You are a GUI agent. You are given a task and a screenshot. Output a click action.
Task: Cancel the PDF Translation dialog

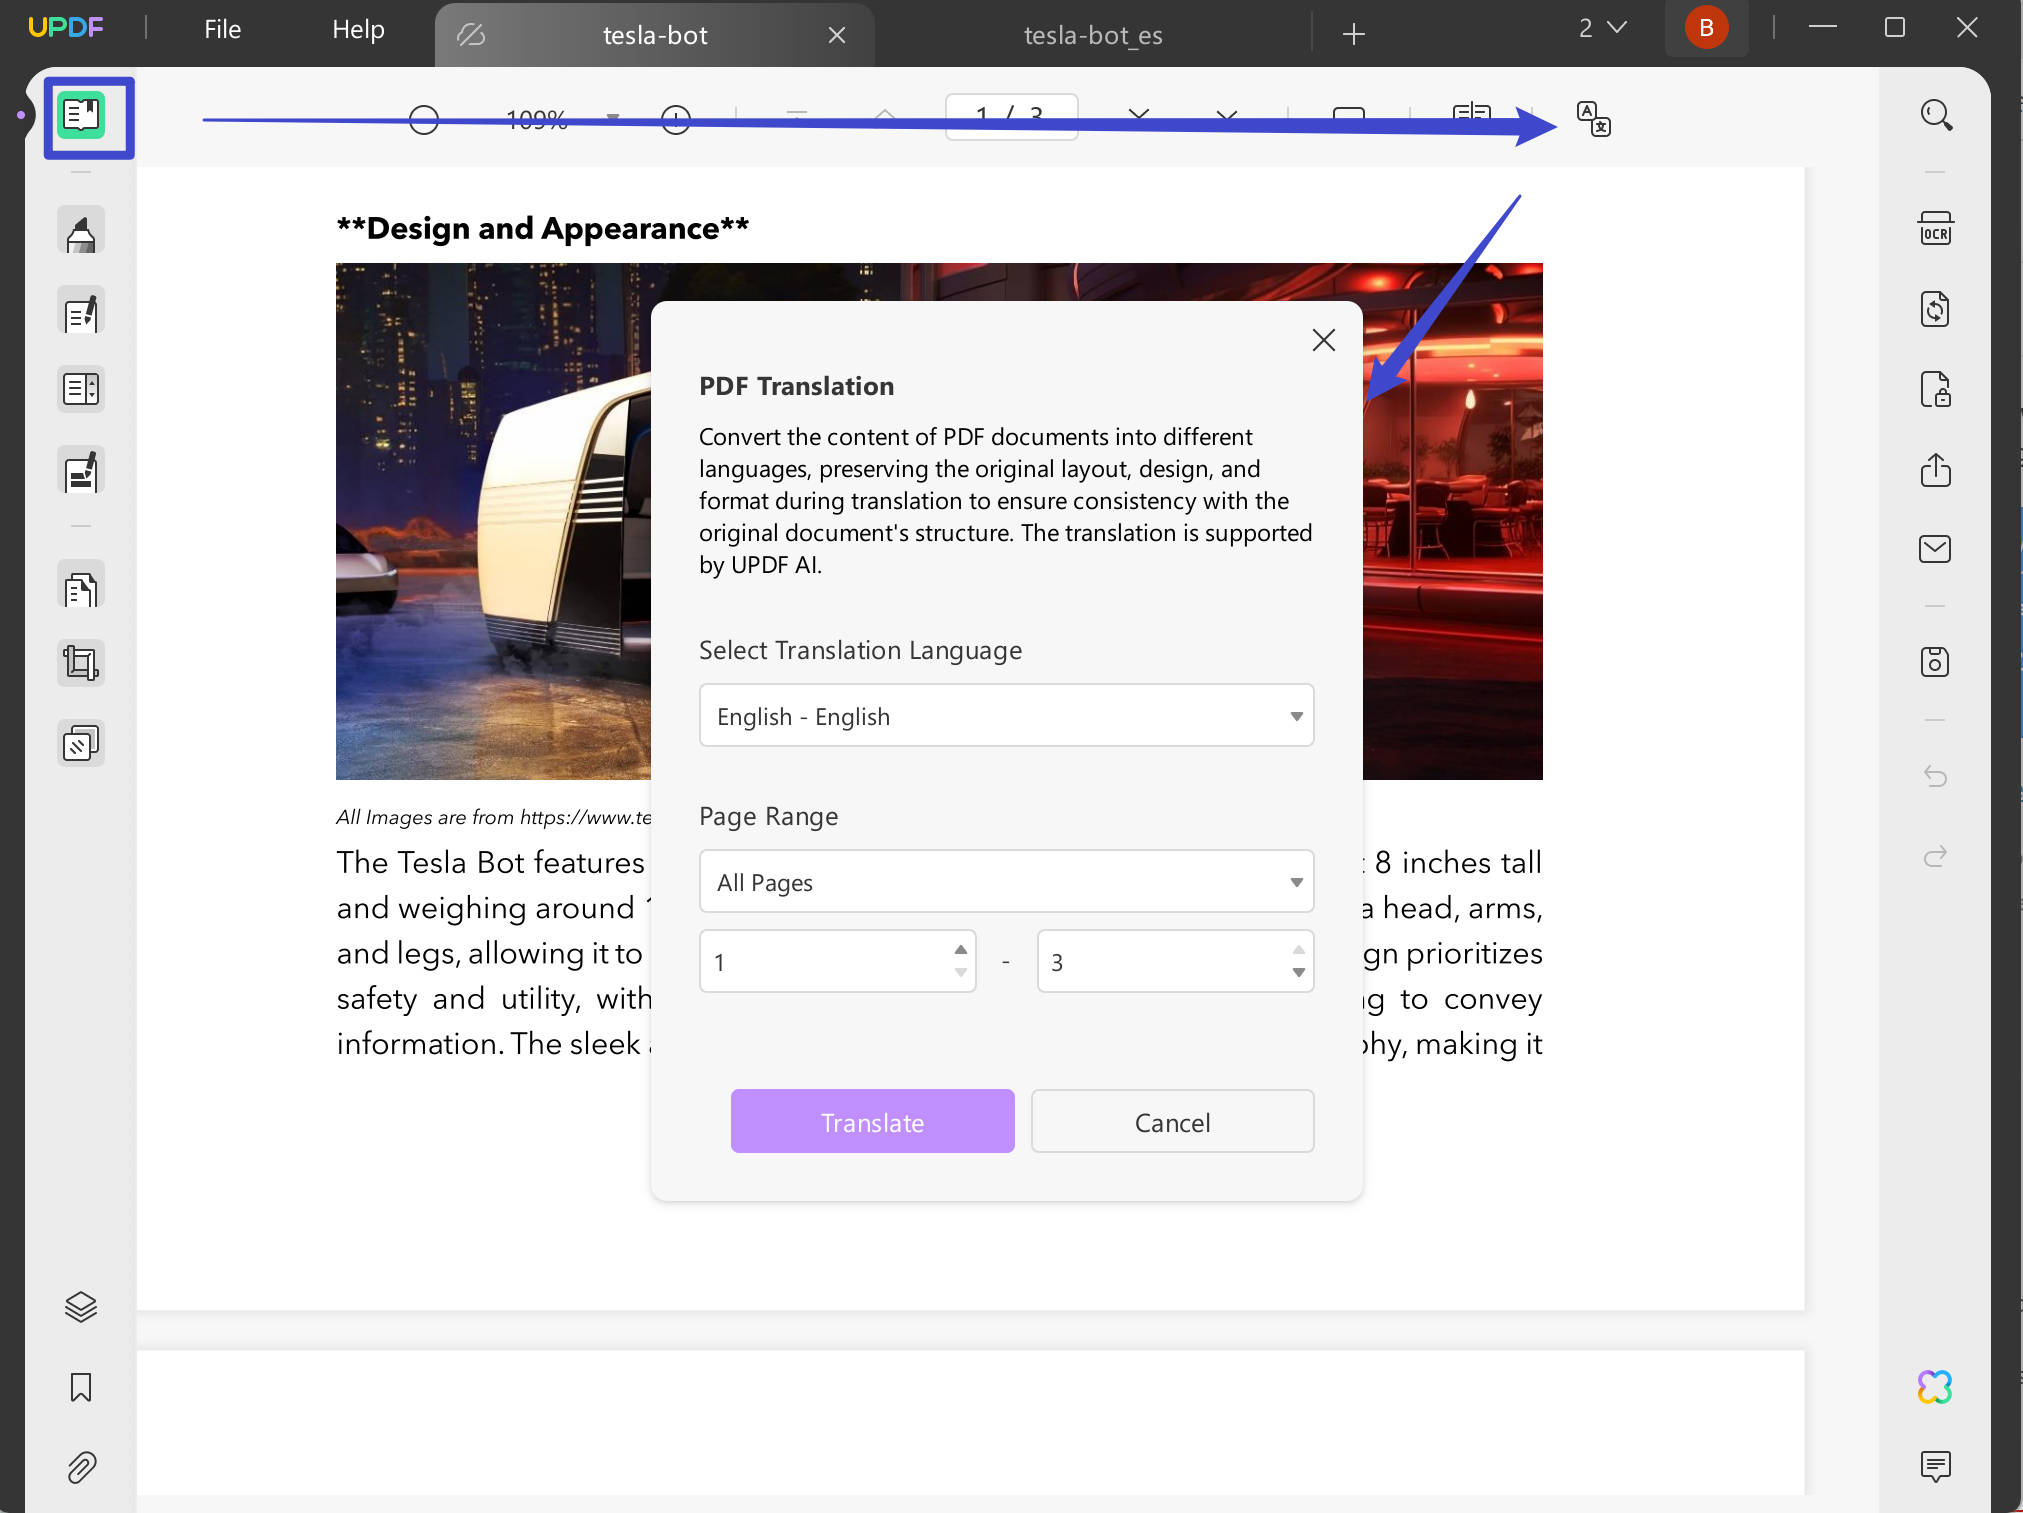coord(1172,1121)
